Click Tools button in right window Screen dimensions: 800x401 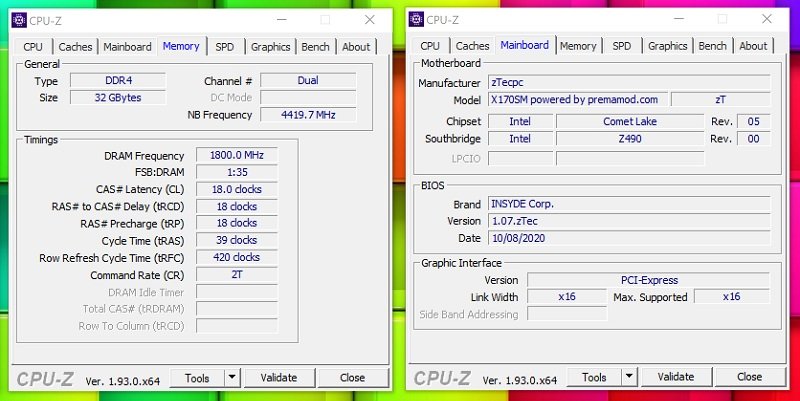click(x=595, y=377)
